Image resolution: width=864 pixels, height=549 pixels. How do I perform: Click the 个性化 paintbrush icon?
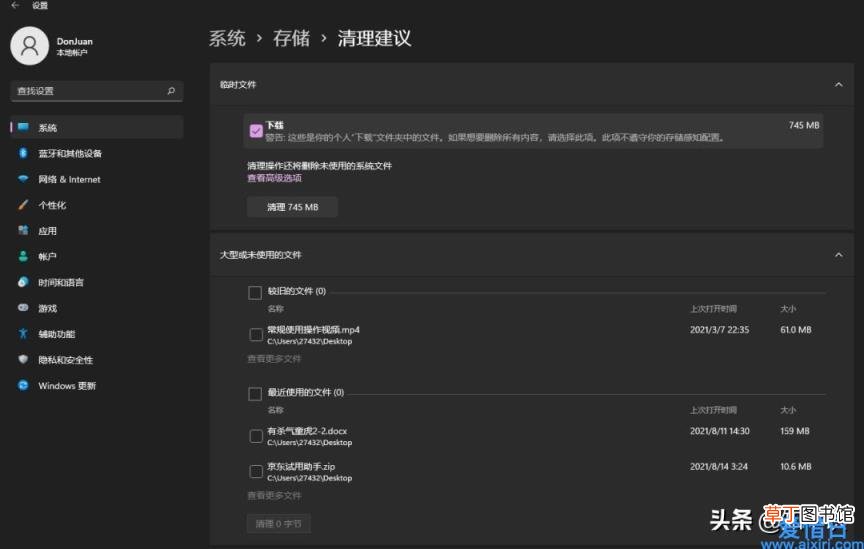click(x=23, y=205)
